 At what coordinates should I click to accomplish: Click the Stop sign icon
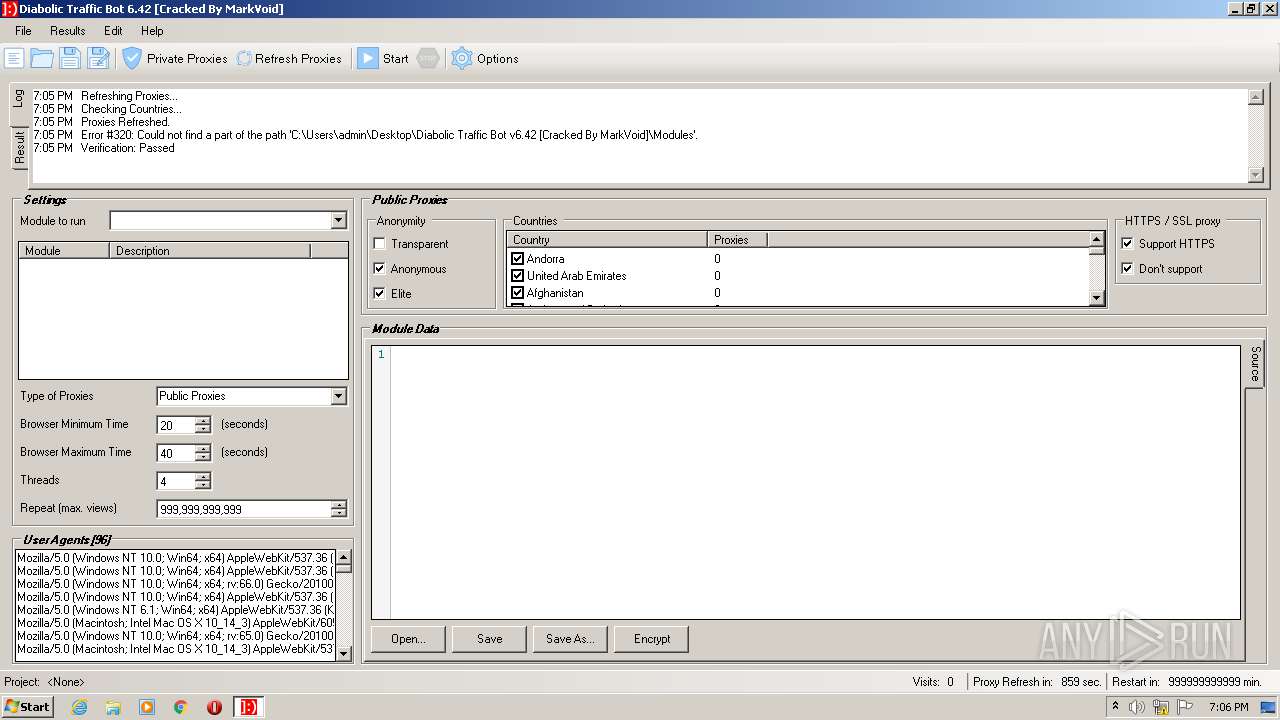click(x=428, y=58)
